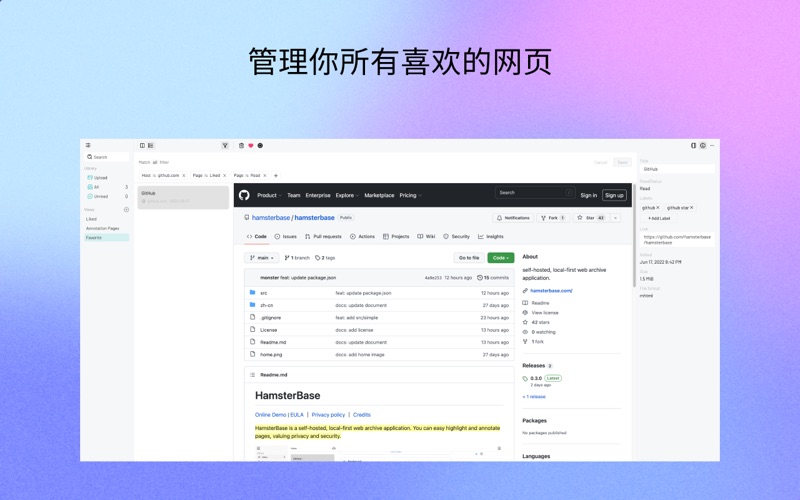Open the Team menu item
Screen dimensions: 800x500
point(293,195)
